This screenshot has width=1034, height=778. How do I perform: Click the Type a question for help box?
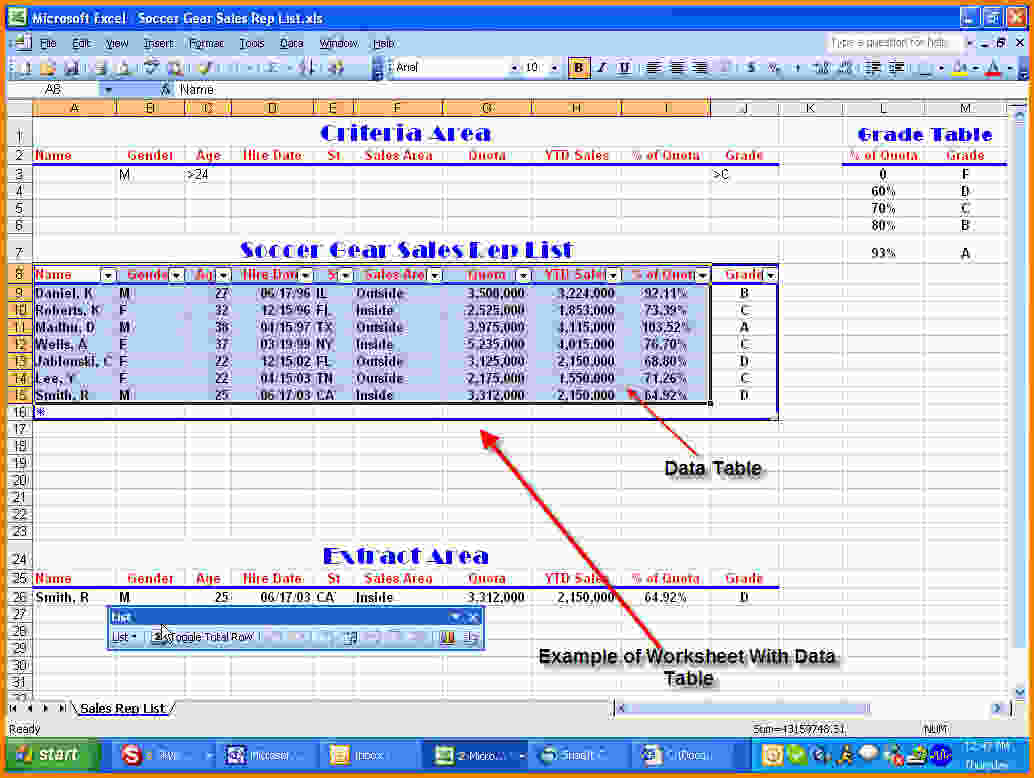click(893, 43)
